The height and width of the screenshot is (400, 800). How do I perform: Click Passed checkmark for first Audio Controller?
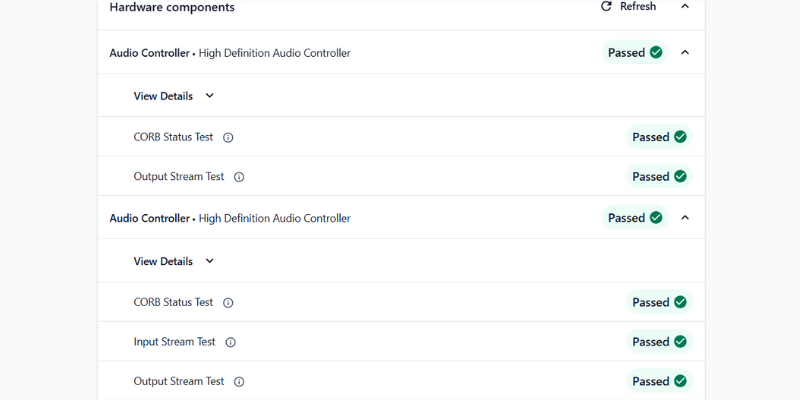coord(656,52)
